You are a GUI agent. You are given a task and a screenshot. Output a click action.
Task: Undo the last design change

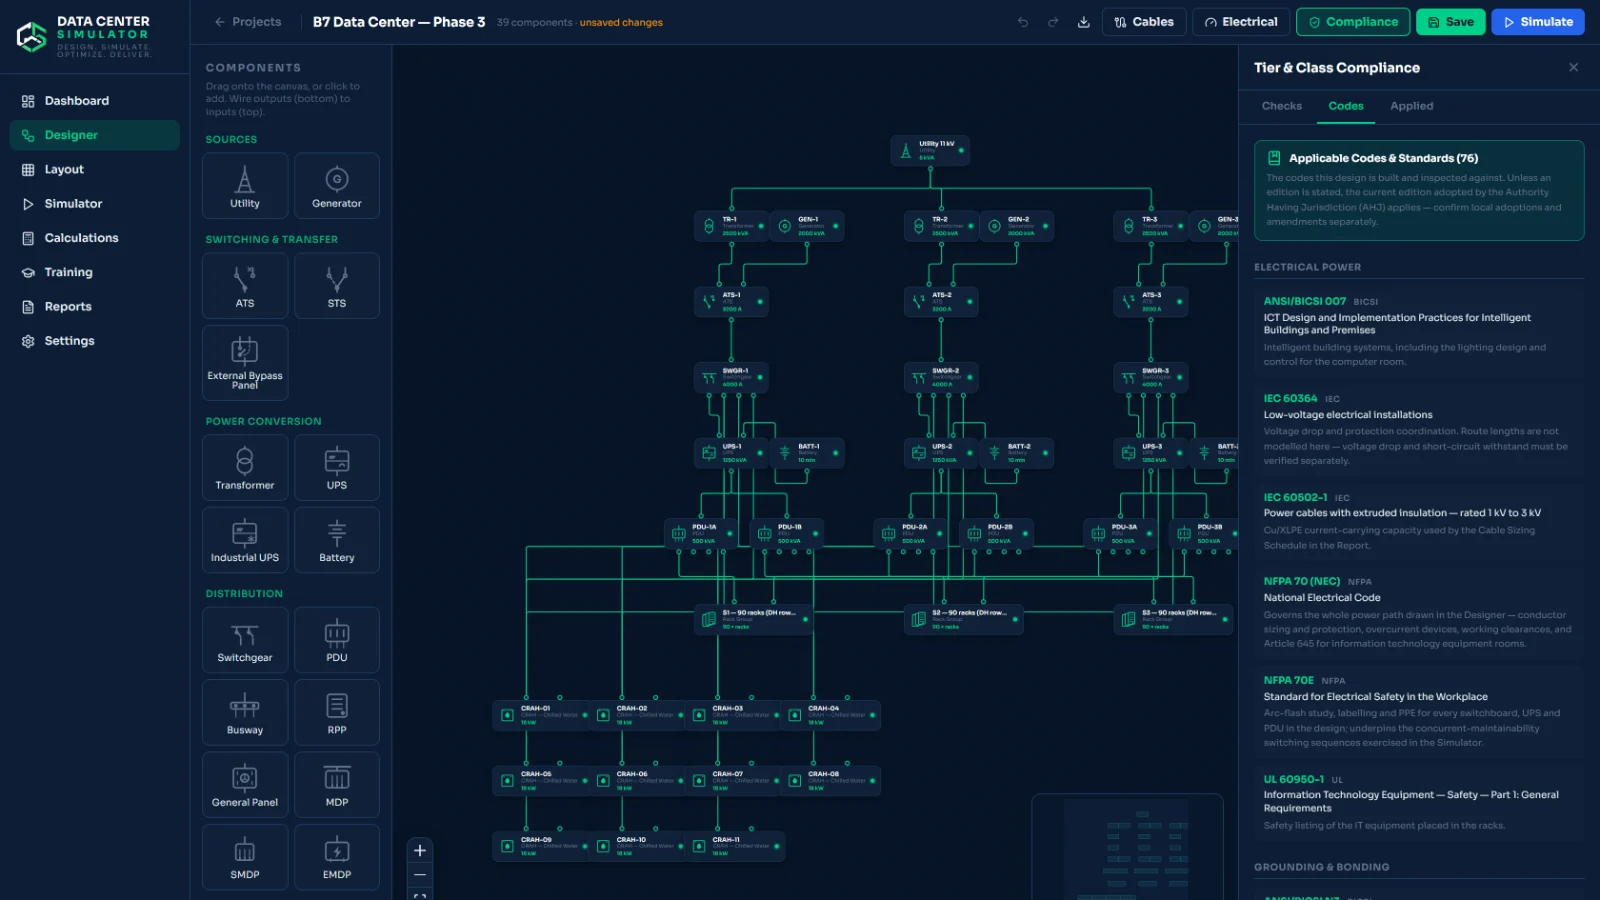point(1023,22)
